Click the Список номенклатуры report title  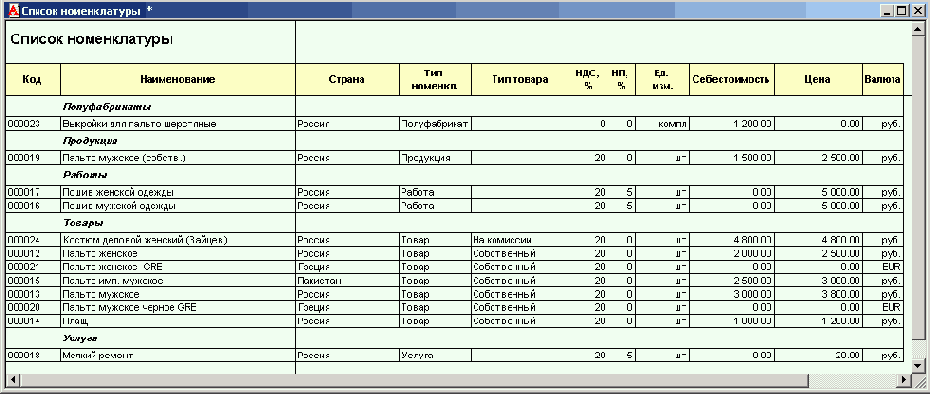click(92, 40)
